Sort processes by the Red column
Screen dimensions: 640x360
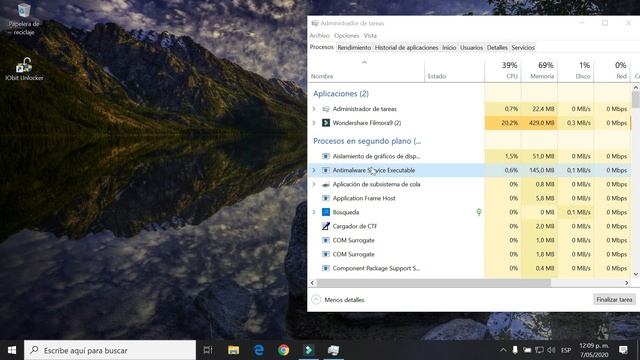click(x=612, y=71)
